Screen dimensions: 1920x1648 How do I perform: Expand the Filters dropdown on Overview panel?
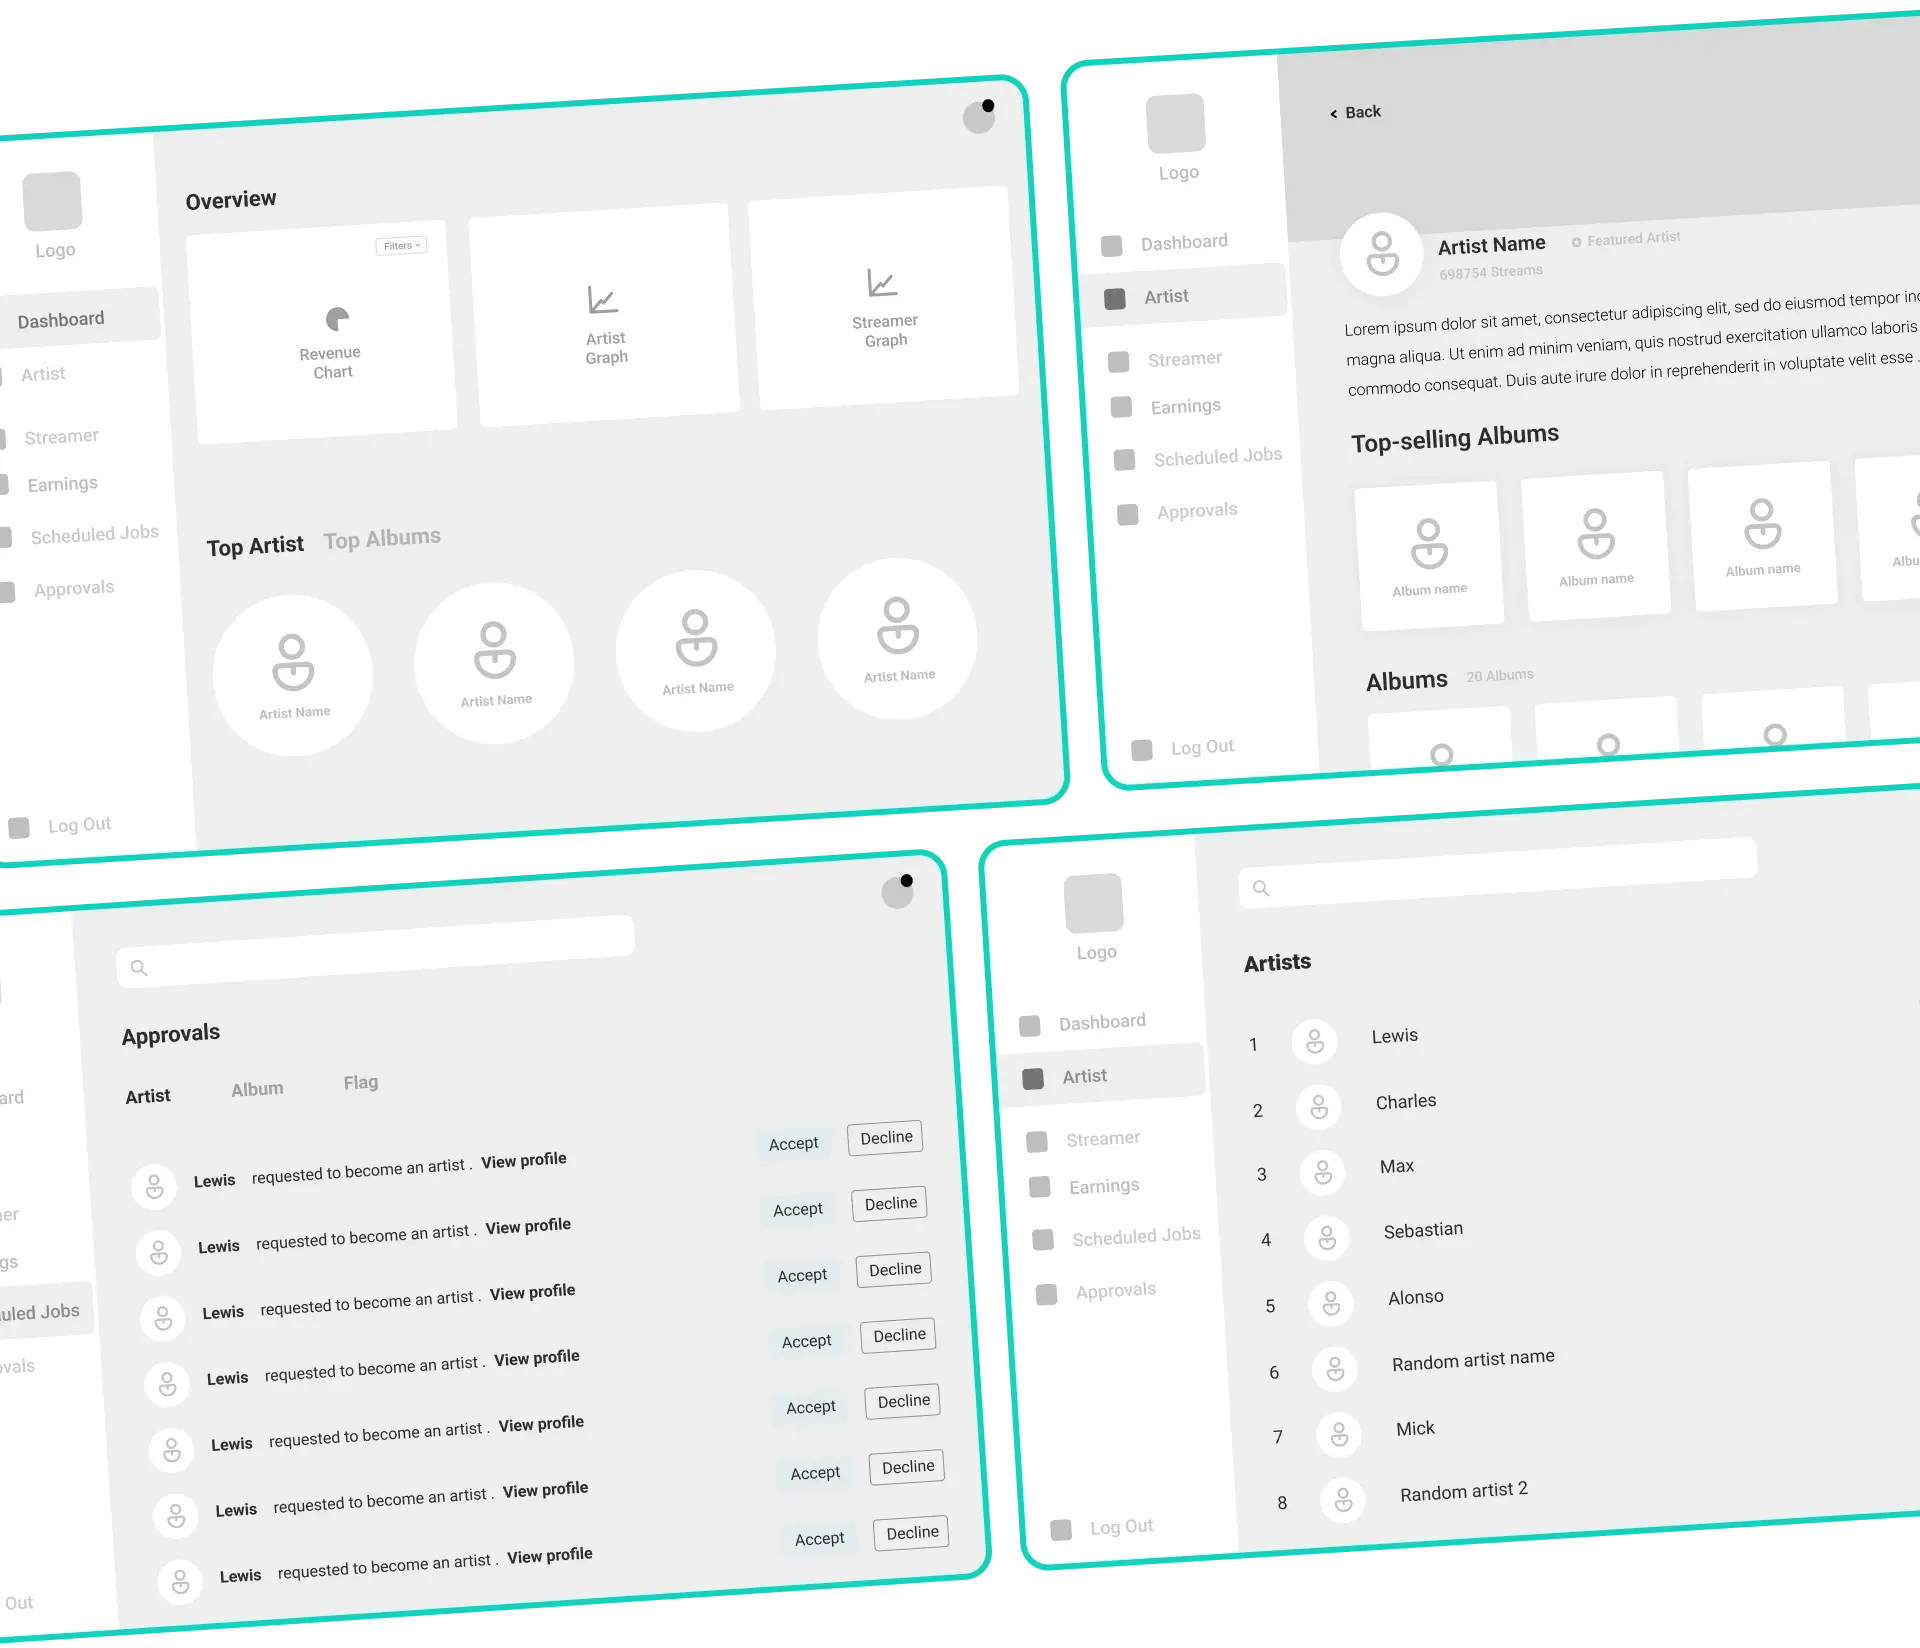click(x=402, y=245)
